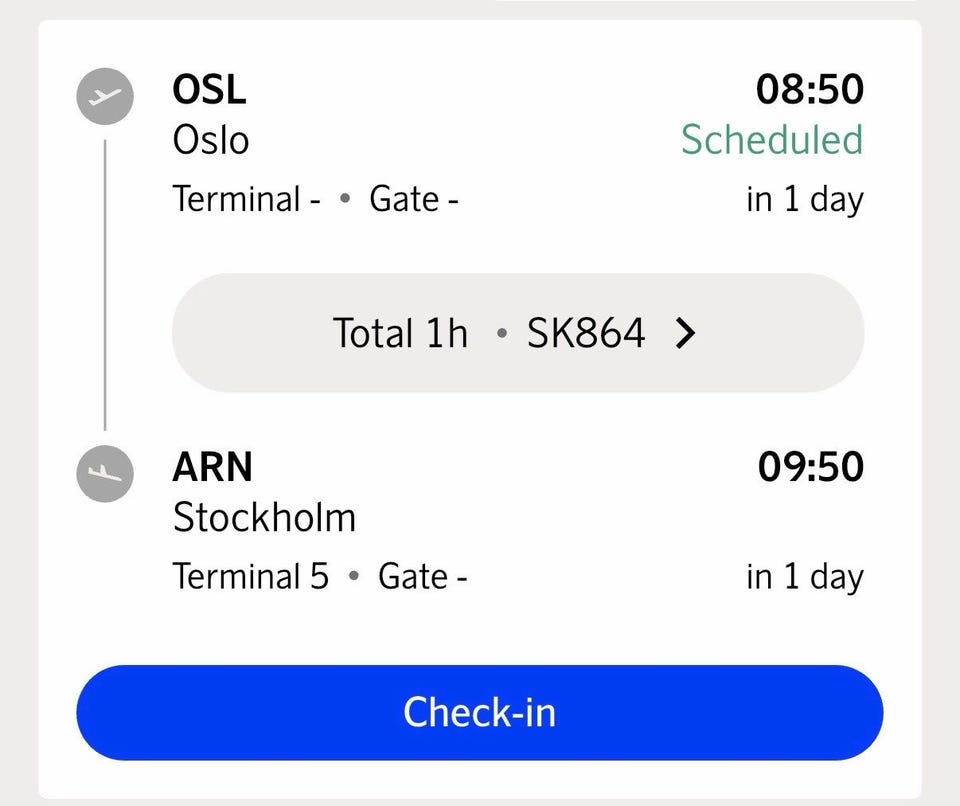The width and height of the screenshot is (960, 806).
Task: Click the 08:50 departure time
Action: pos(809,89)
